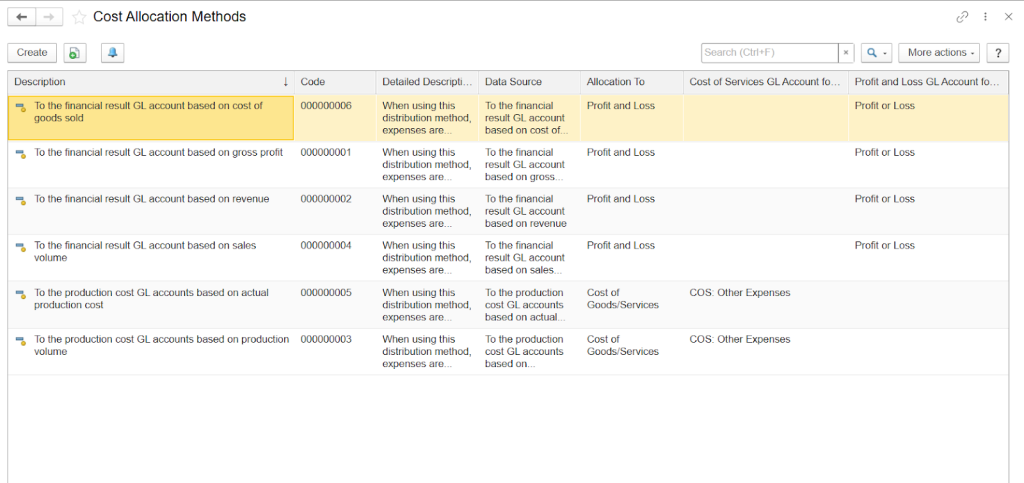
Task: Select row icon for gross profit method
Action: tap(21, 153)
